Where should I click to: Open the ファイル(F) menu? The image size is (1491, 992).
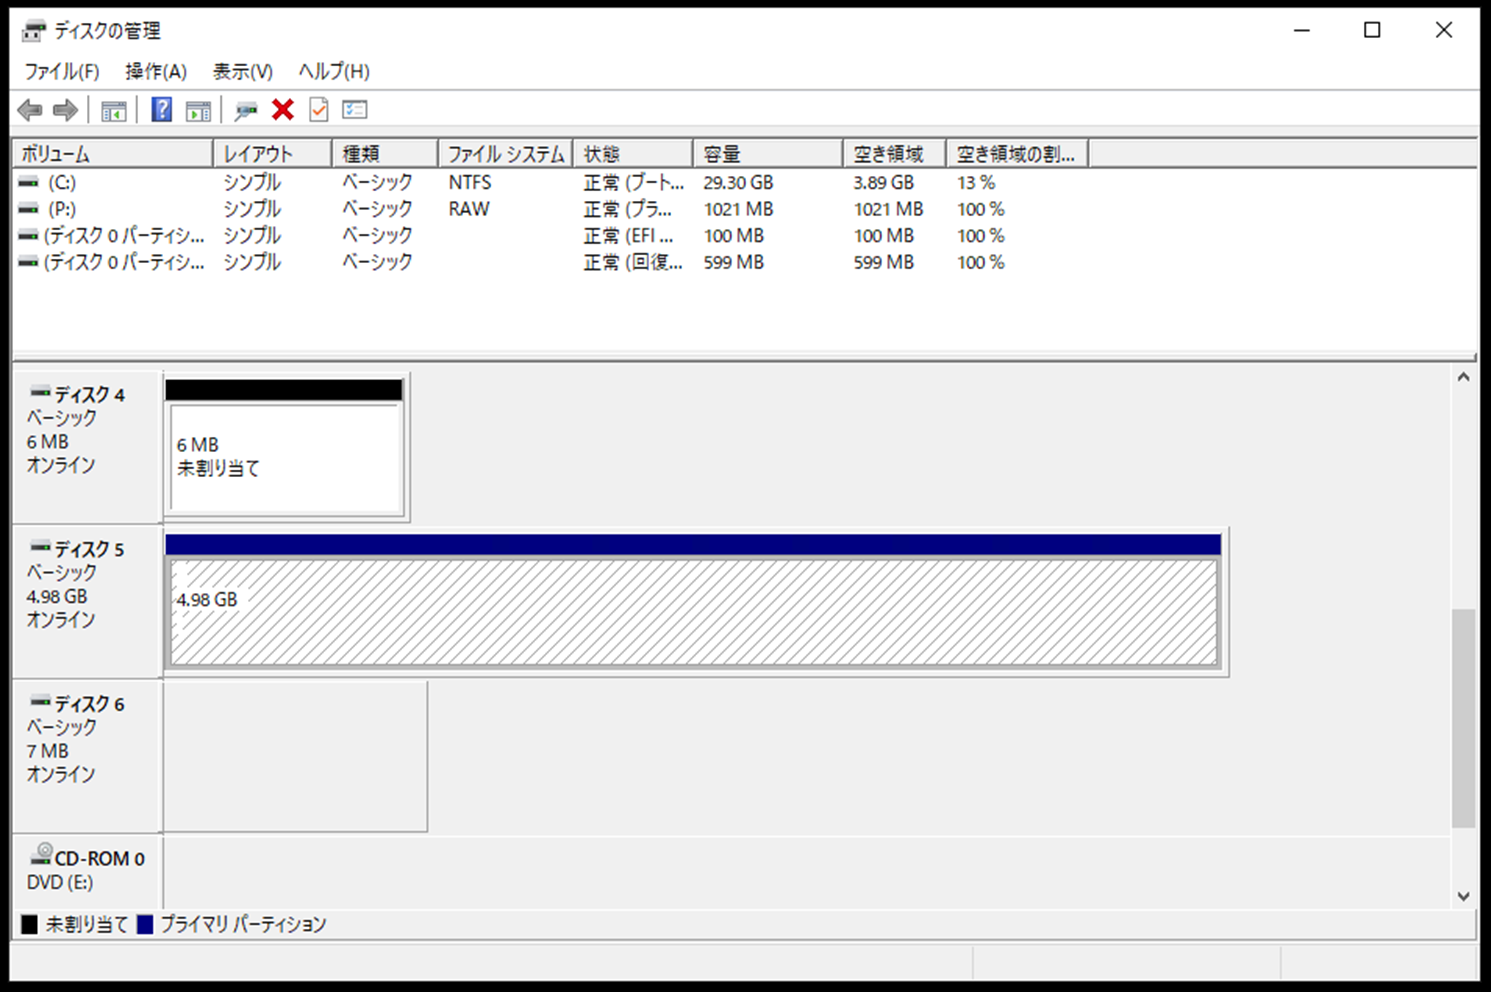[x=62, y=71]
